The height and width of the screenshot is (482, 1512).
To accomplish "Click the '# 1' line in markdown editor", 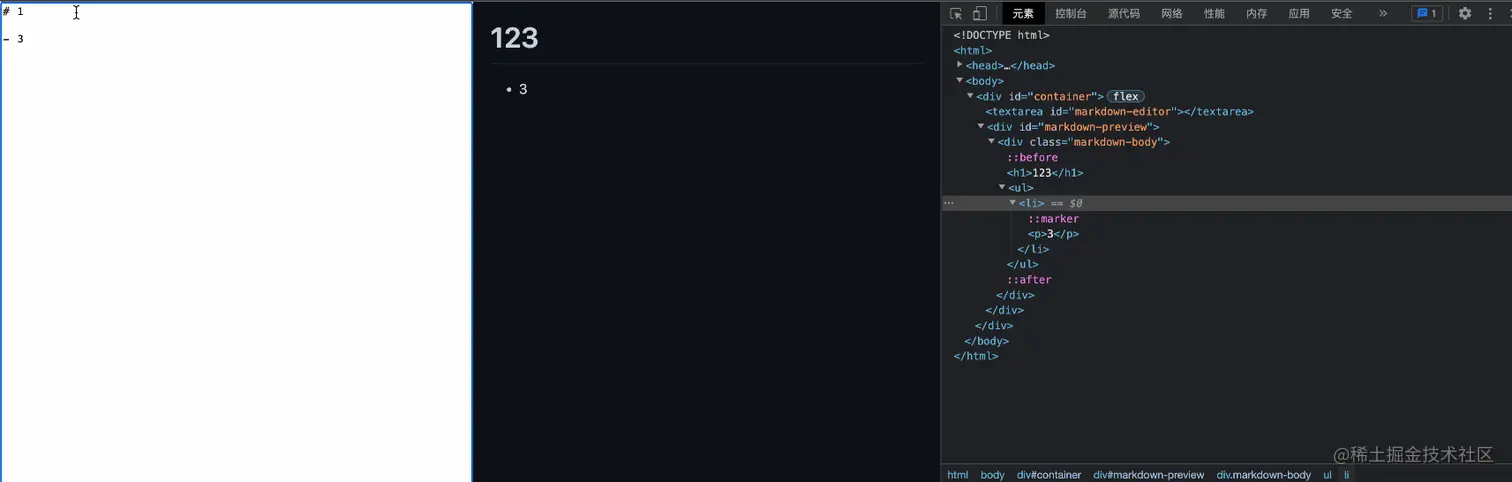I will coord(13,11).
